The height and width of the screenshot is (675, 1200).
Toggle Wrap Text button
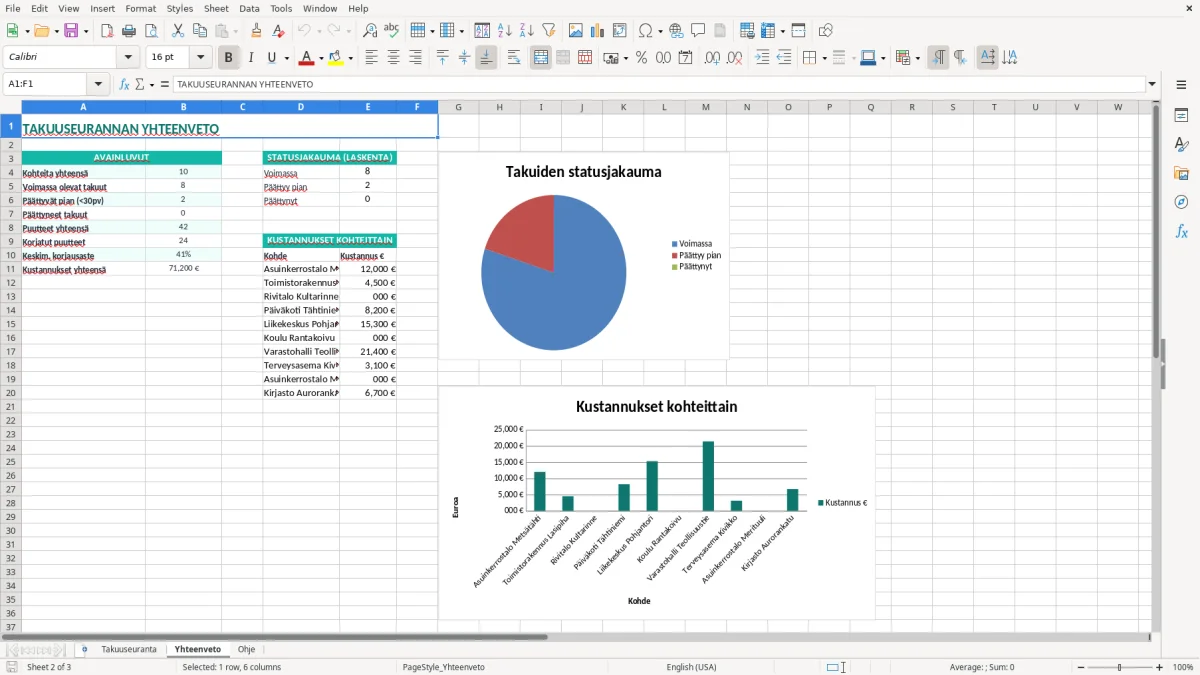pos(513,58)
